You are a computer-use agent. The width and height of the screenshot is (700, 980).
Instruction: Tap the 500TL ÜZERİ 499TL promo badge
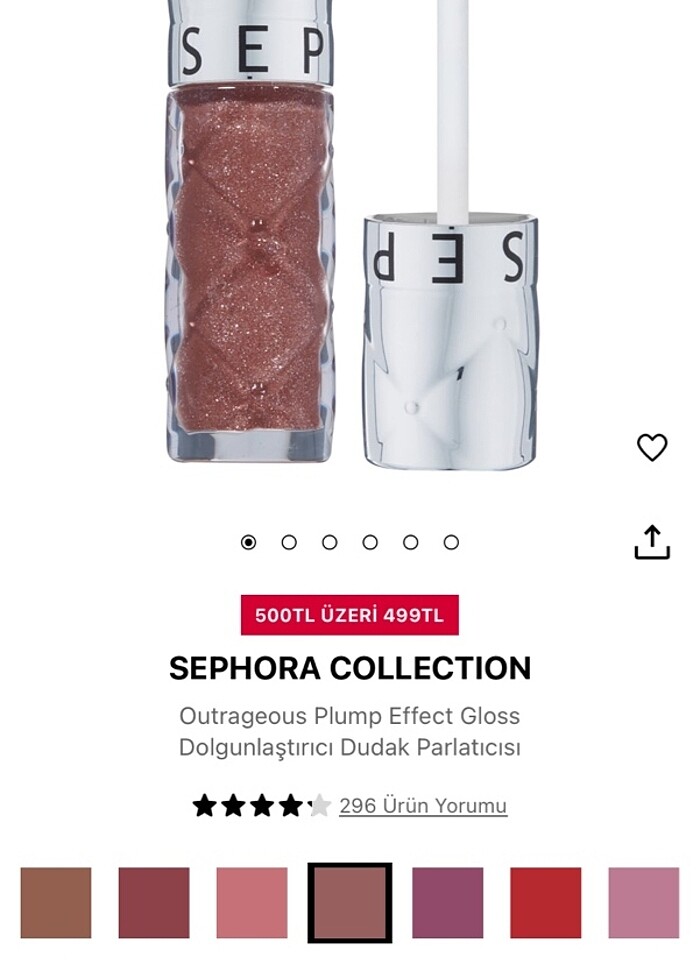[x=350, y=615]
